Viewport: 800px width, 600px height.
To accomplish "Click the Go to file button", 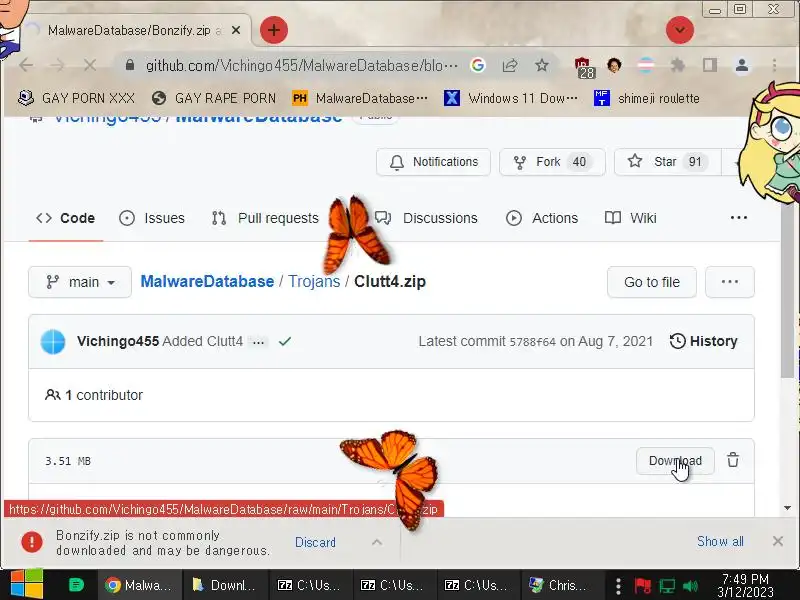I will [652, 282].
